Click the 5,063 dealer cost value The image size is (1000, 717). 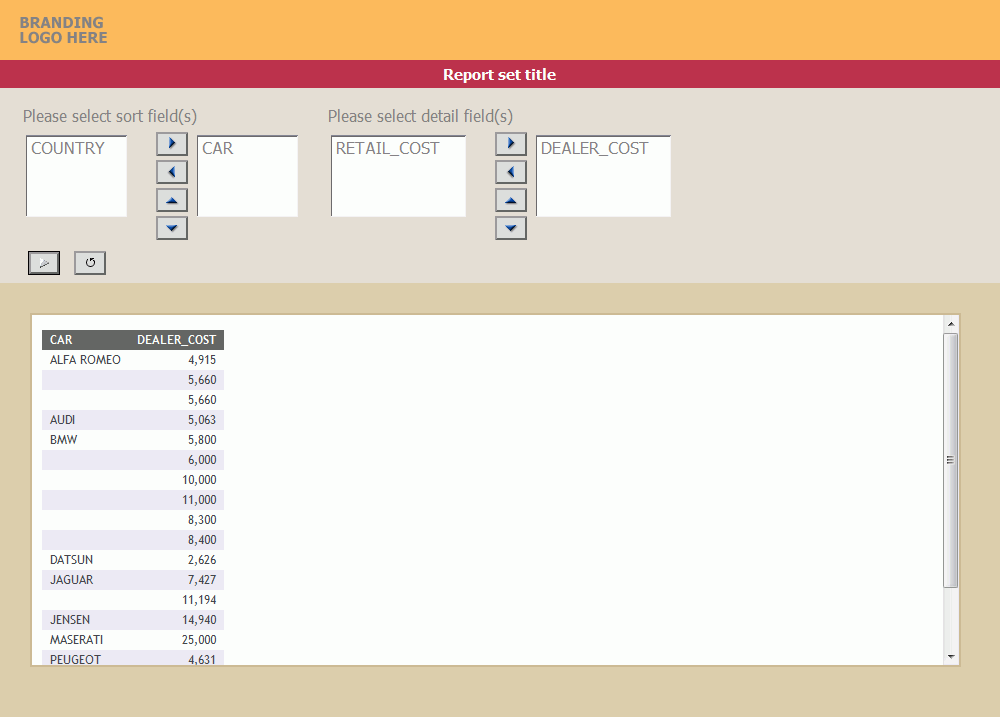202,420
